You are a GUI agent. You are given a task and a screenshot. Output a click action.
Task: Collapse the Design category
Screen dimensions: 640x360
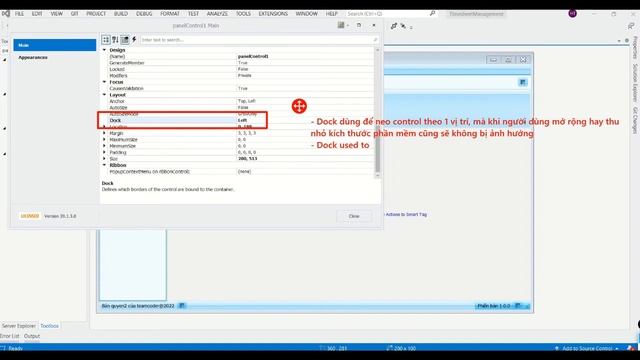point(104,50)
